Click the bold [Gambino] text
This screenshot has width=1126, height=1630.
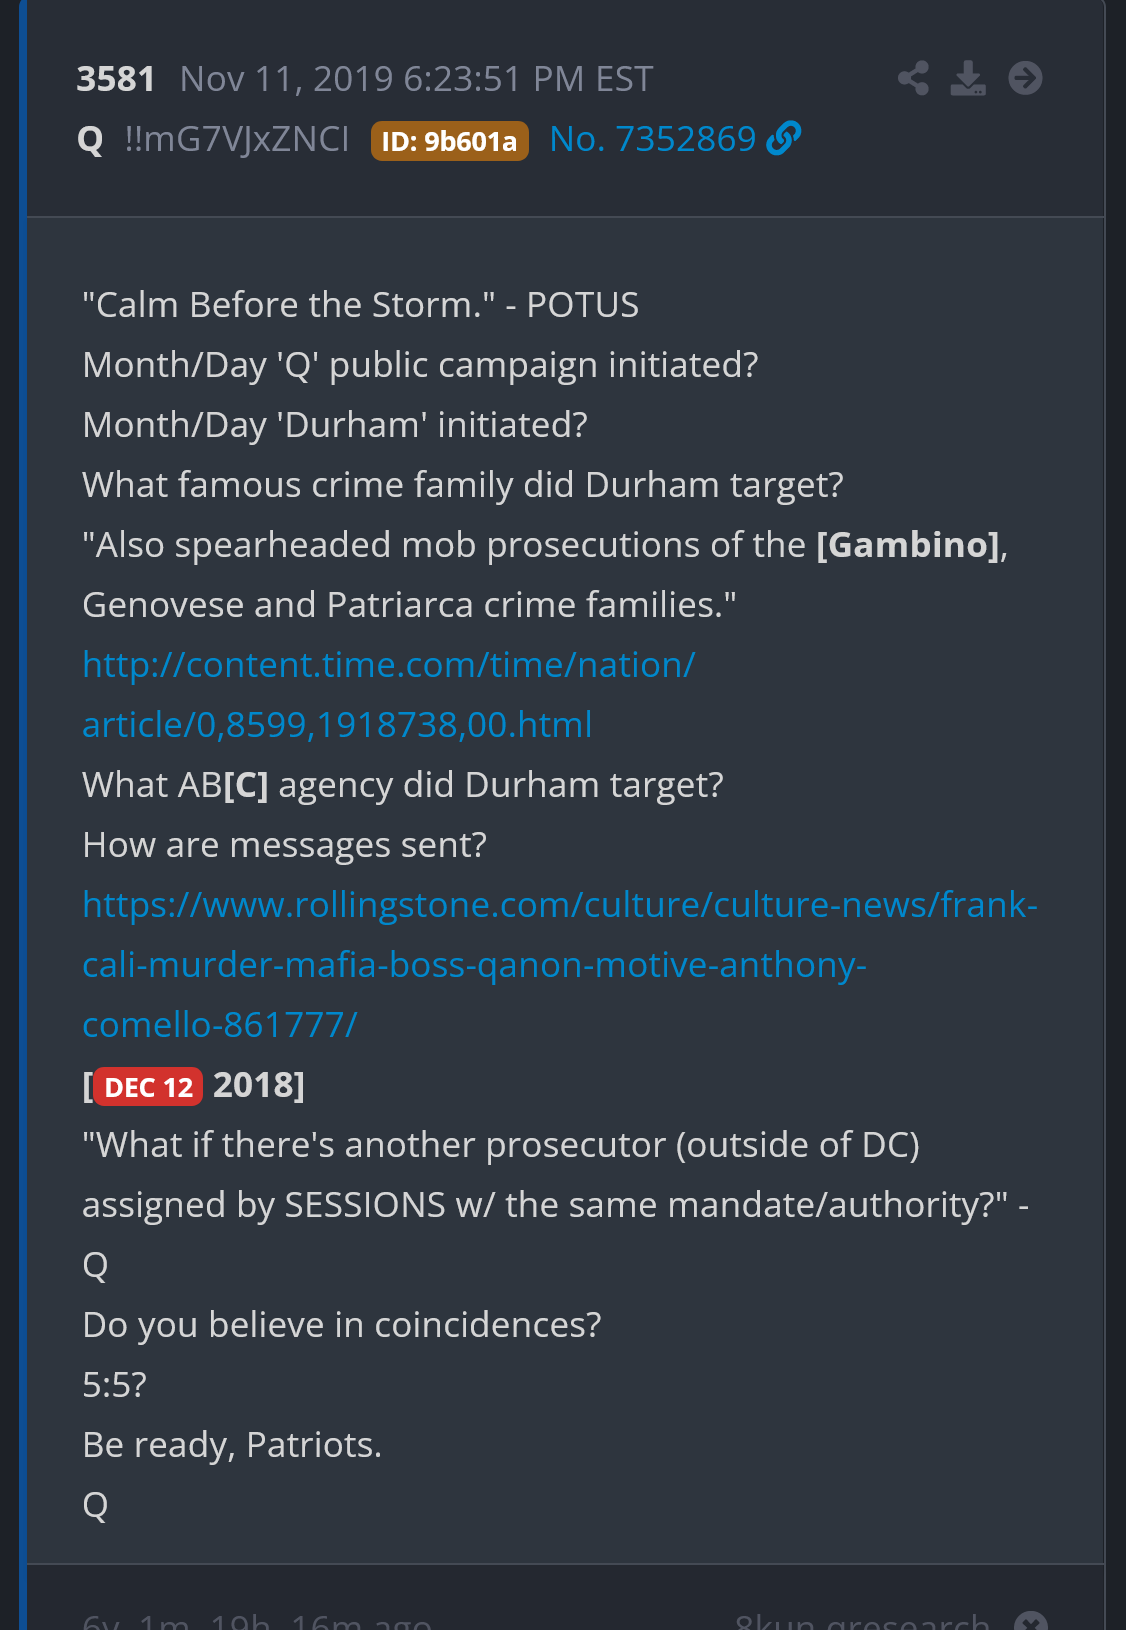tap(908, 545)
